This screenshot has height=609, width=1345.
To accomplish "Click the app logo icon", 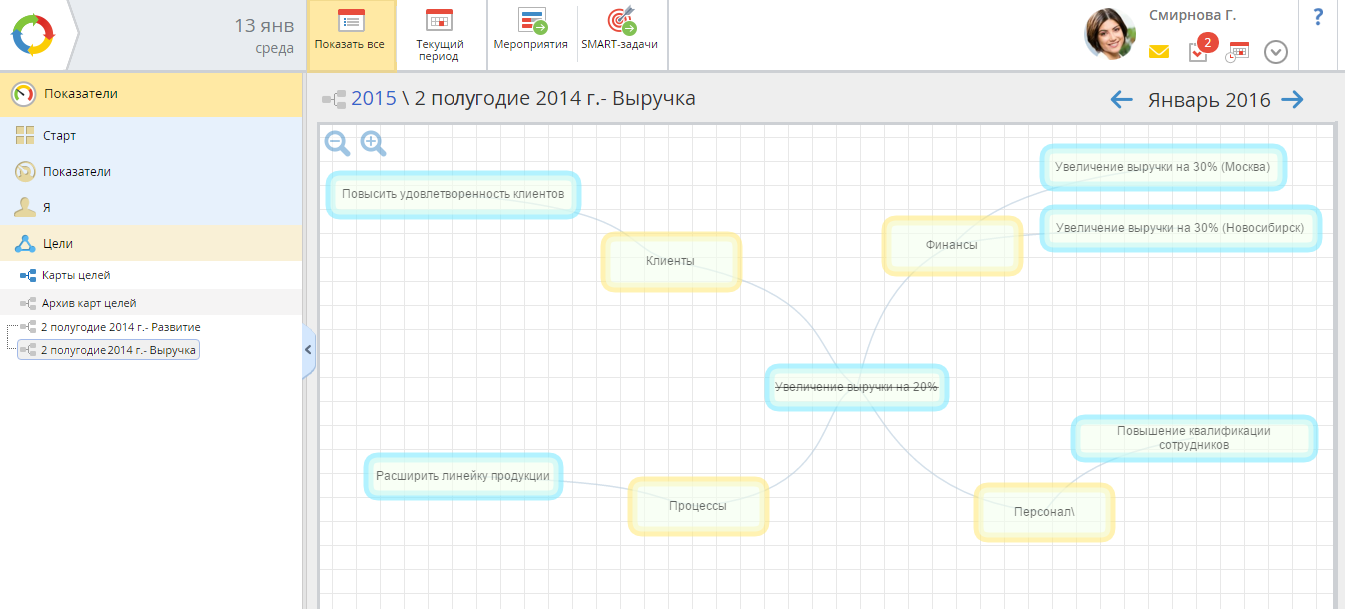I will pos(33,35).
